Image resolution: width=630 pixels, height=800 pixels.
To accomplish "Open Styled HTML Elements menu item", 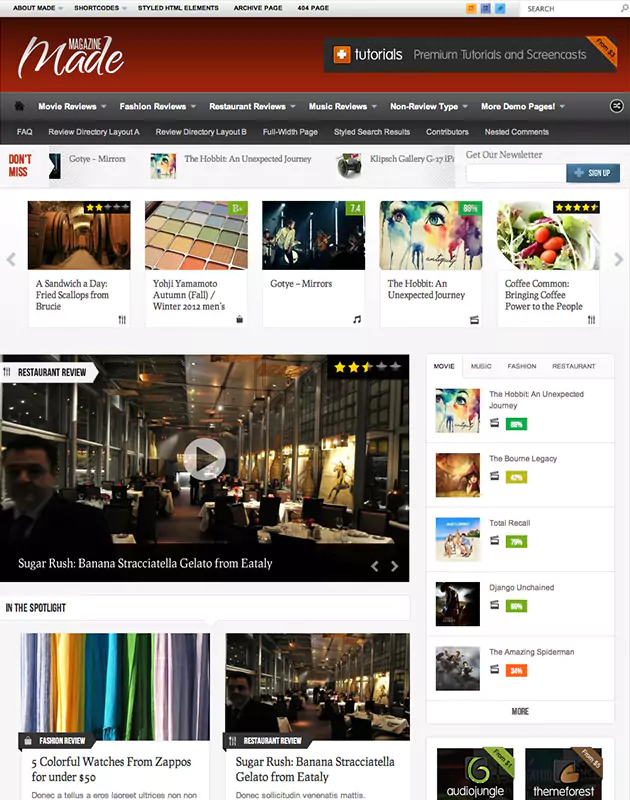I will [178, 8].
